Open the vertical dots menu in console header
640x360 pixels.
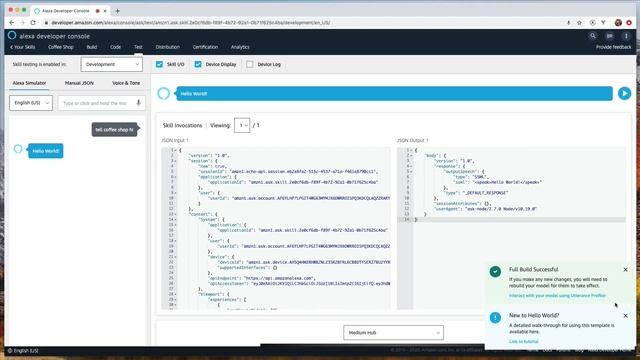click(626, 36)
